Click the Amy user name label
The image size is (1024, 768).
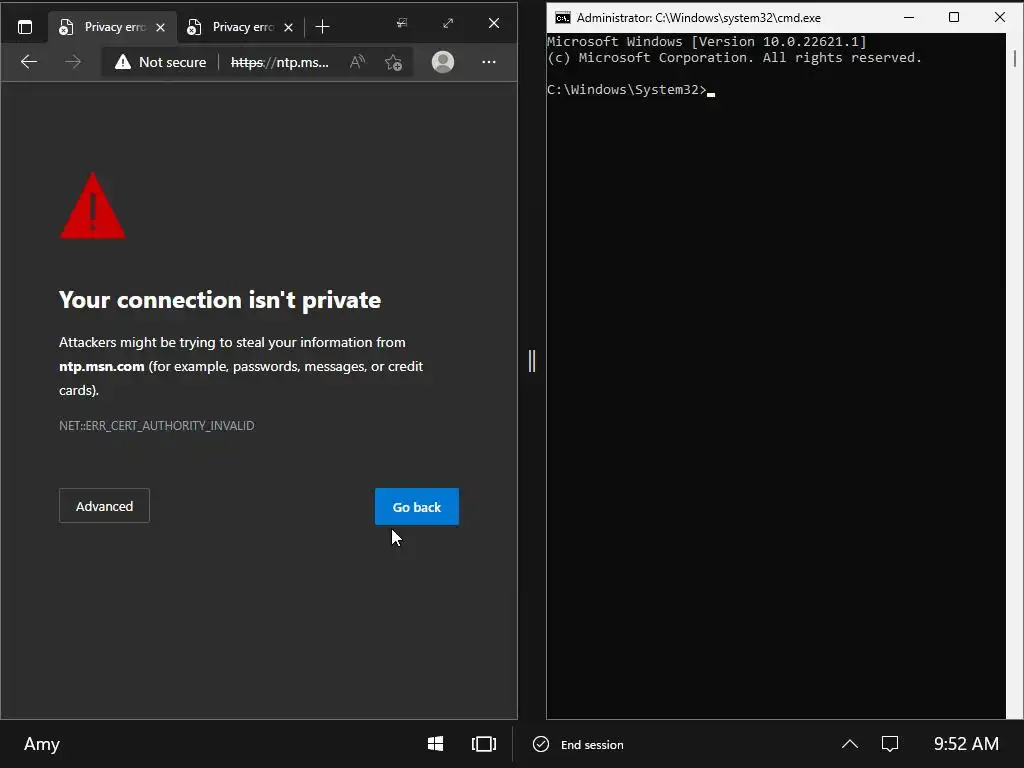(x=42, y=744)
